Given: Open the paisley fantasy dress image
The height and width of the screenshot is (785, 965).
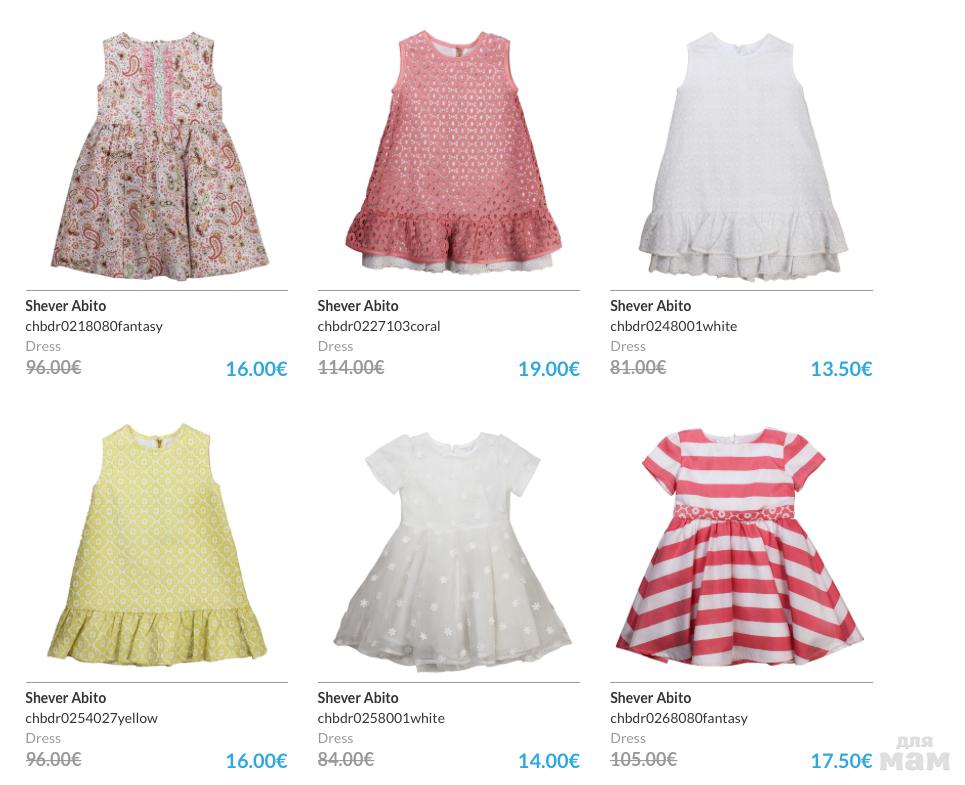Looking at the screenshot, I should coord(160,157).
